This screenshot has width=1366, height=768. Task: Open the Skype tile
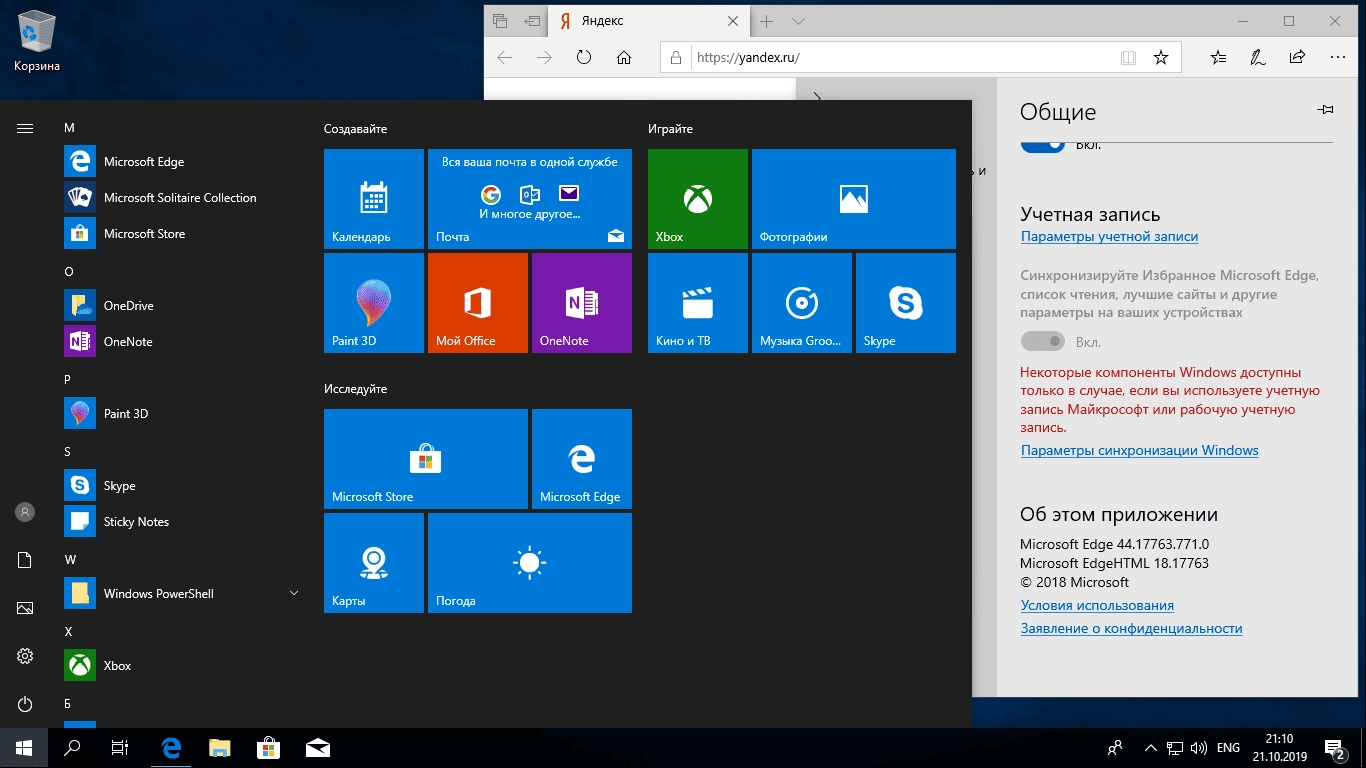[906, 303]
